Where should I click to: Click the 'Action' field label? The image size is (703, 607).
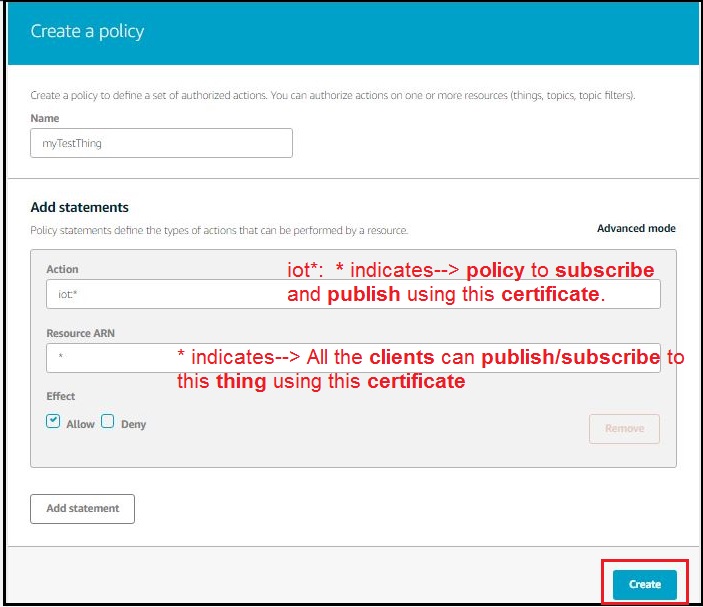pos(62,269)
